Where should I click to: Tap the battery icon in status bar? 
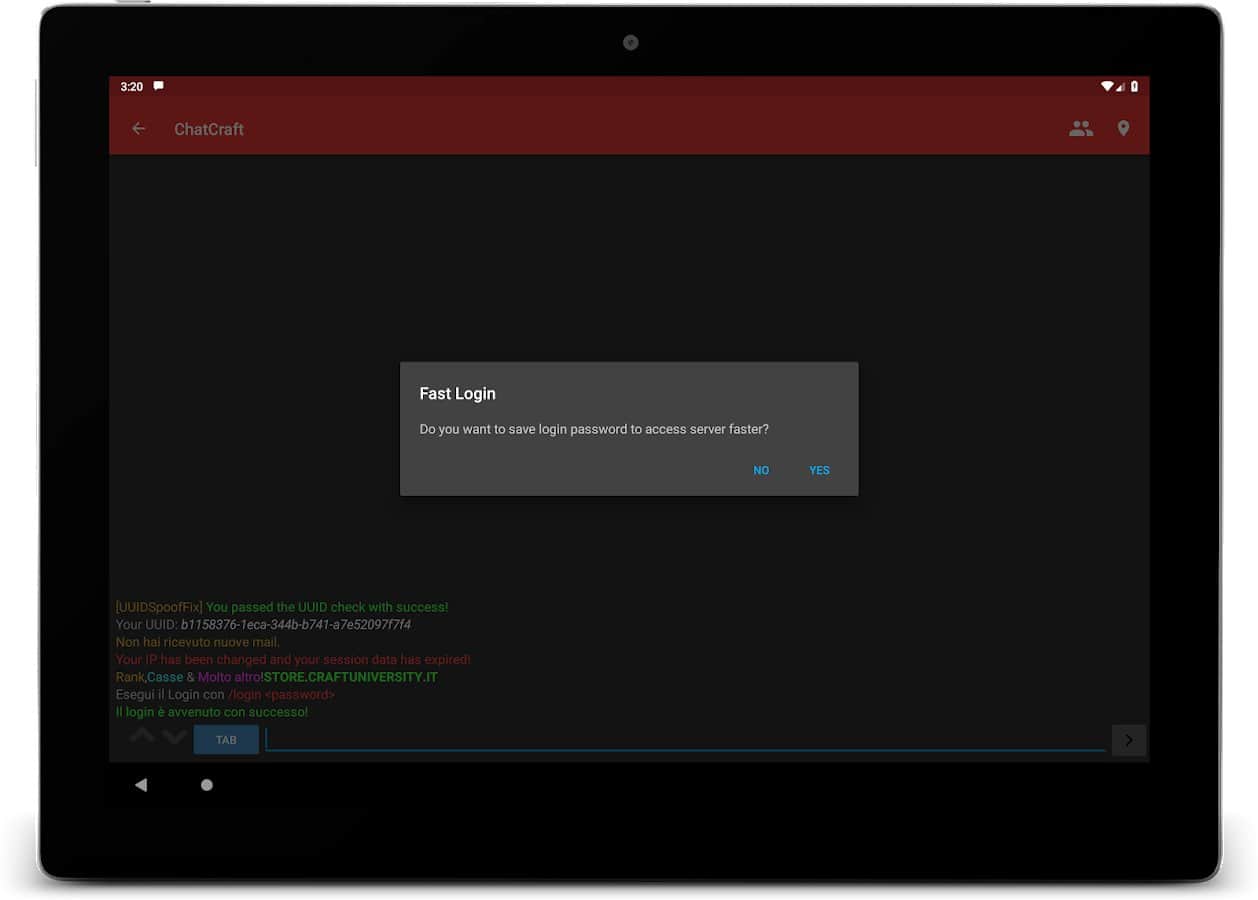1134,87
